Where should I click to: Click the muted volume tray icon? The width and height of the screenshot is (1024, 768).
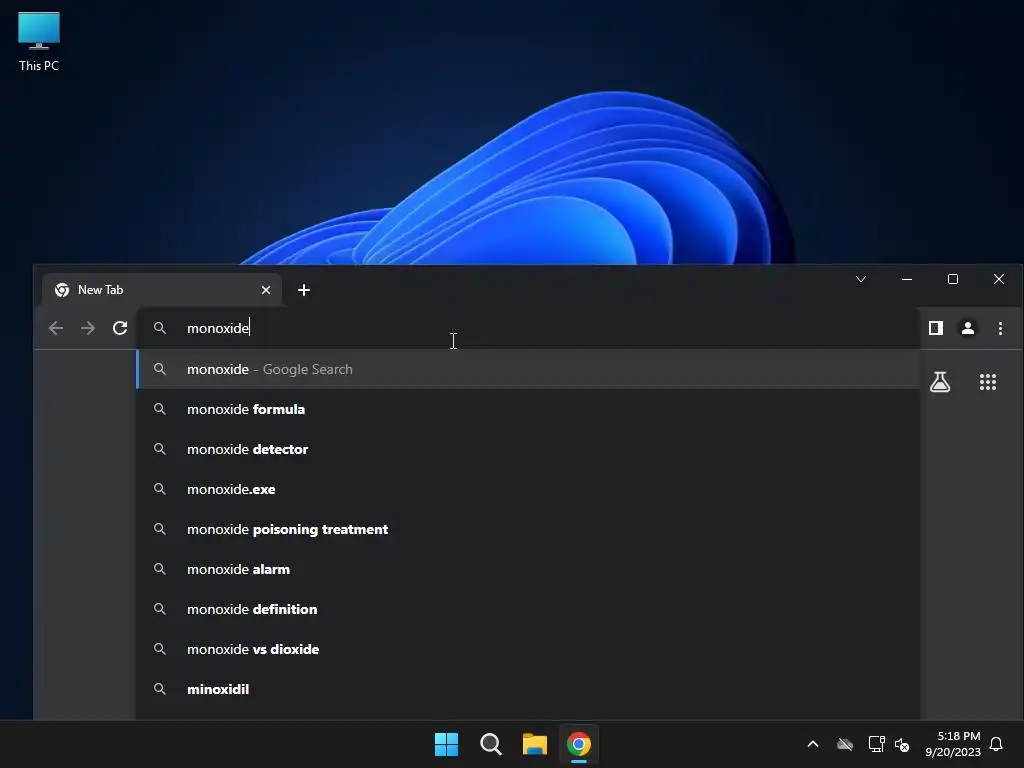902,744
